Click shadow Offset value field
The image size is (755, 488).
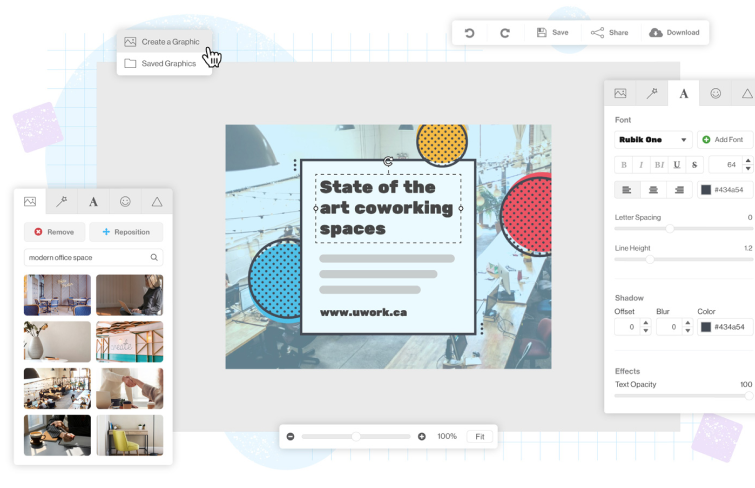pos(628,327)
